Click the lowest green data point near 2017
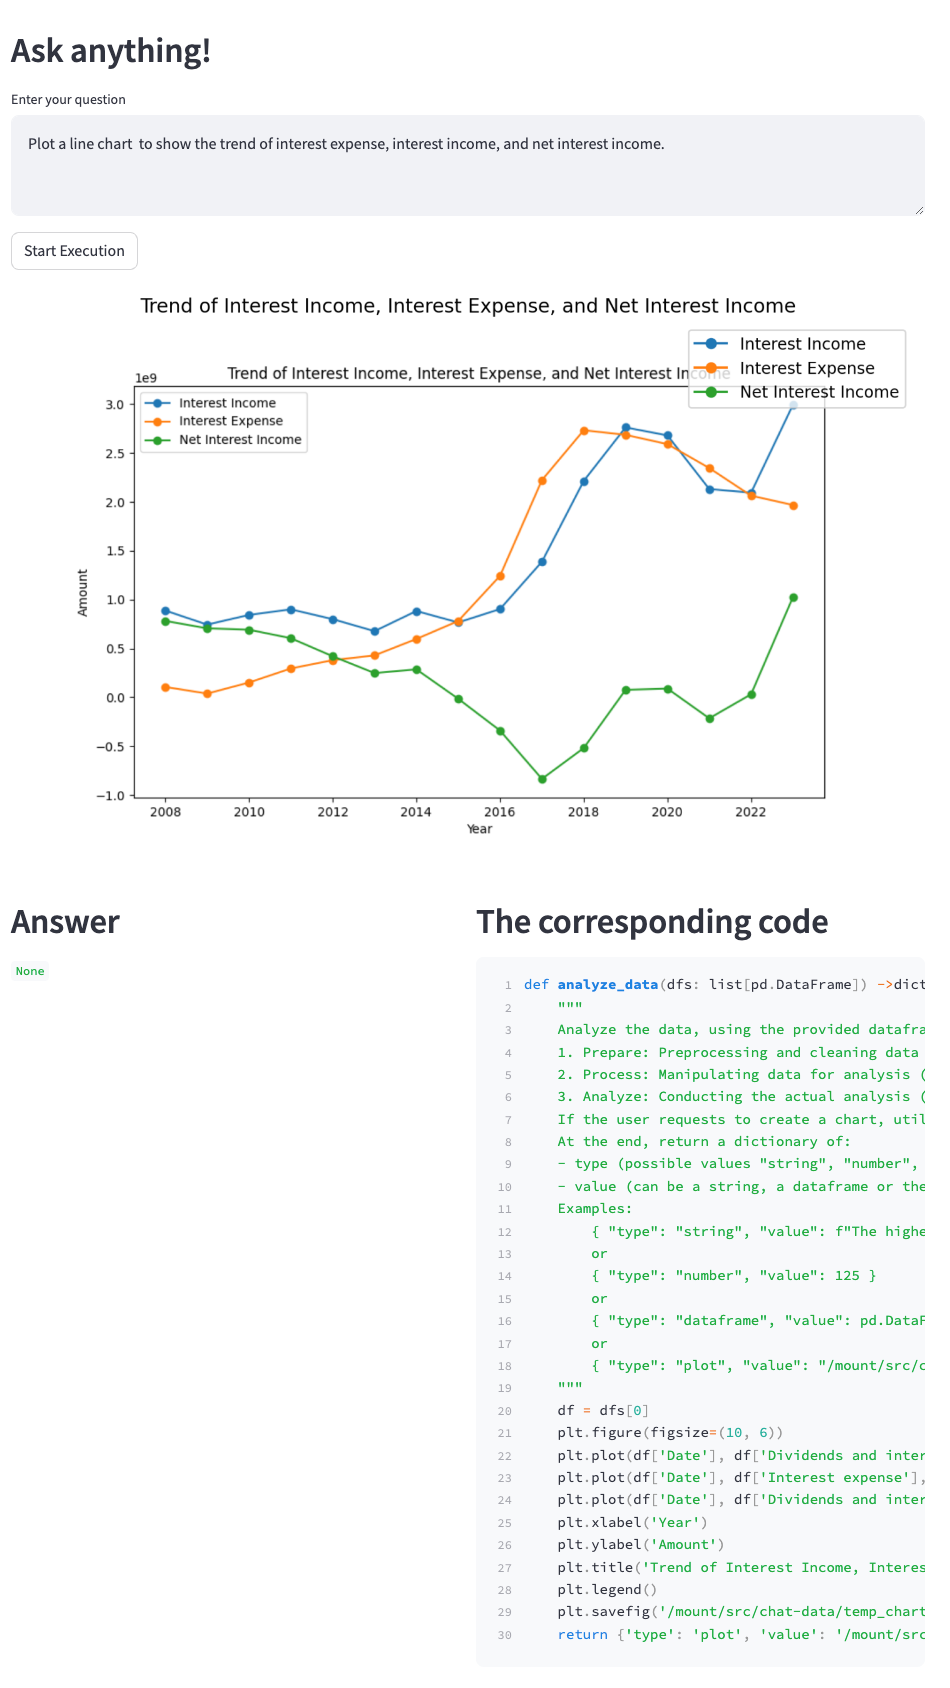 pyautogui.click(x=542, y=779)
